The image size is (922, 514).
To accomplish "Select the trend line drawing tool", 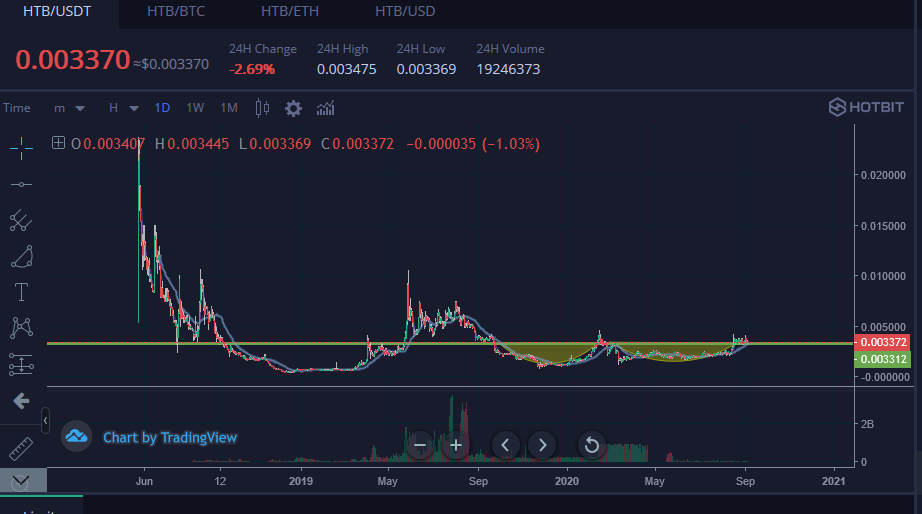I will click(21, 185).
